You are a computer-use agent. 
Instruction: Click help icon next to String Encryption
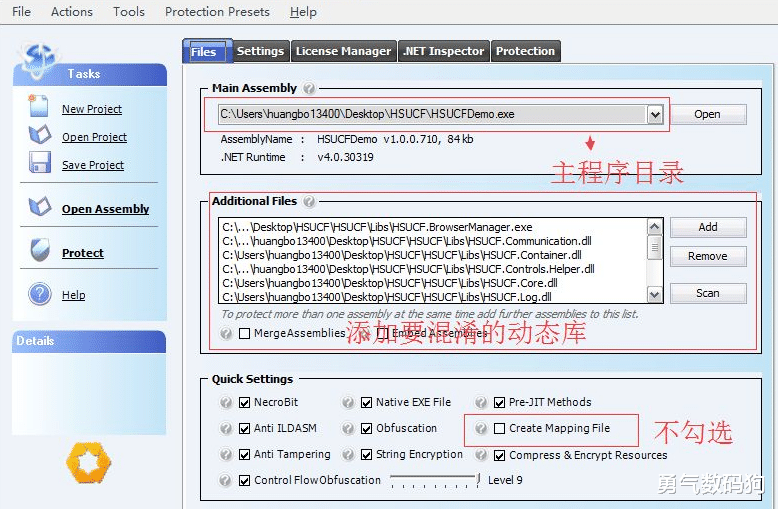pos(348,454)
